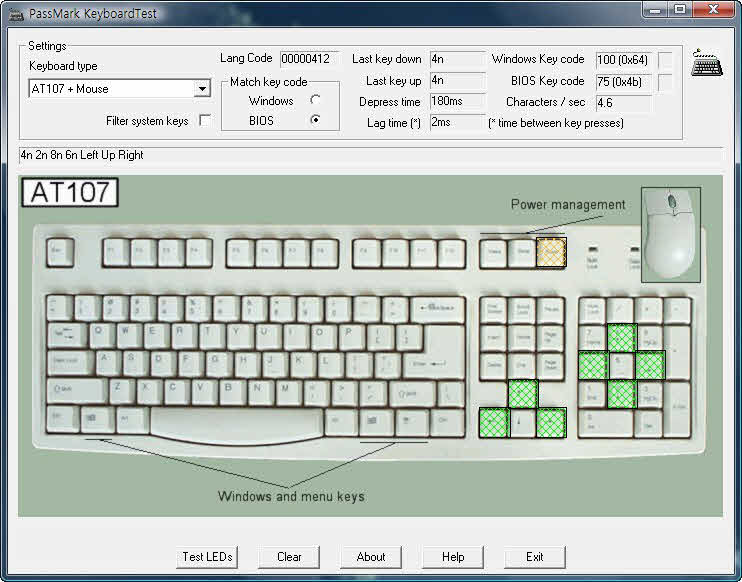Click the Delete key in navigation cluster
Image resolution: width=742 pixels, height=582 pixels.
tap(494, 366)
